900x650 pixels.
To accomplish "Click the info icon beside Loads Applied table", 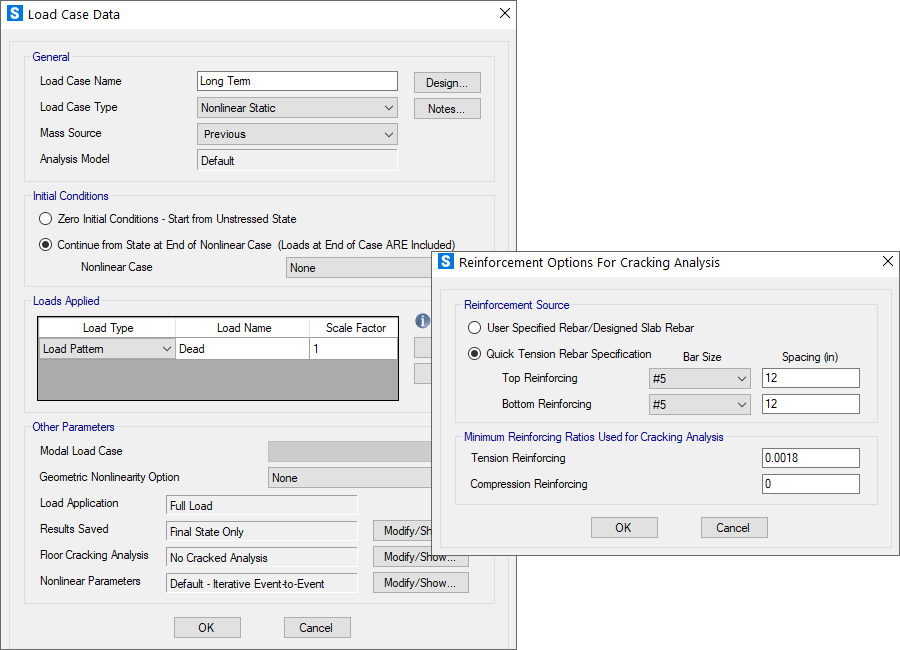I will (x=423, y=322).
